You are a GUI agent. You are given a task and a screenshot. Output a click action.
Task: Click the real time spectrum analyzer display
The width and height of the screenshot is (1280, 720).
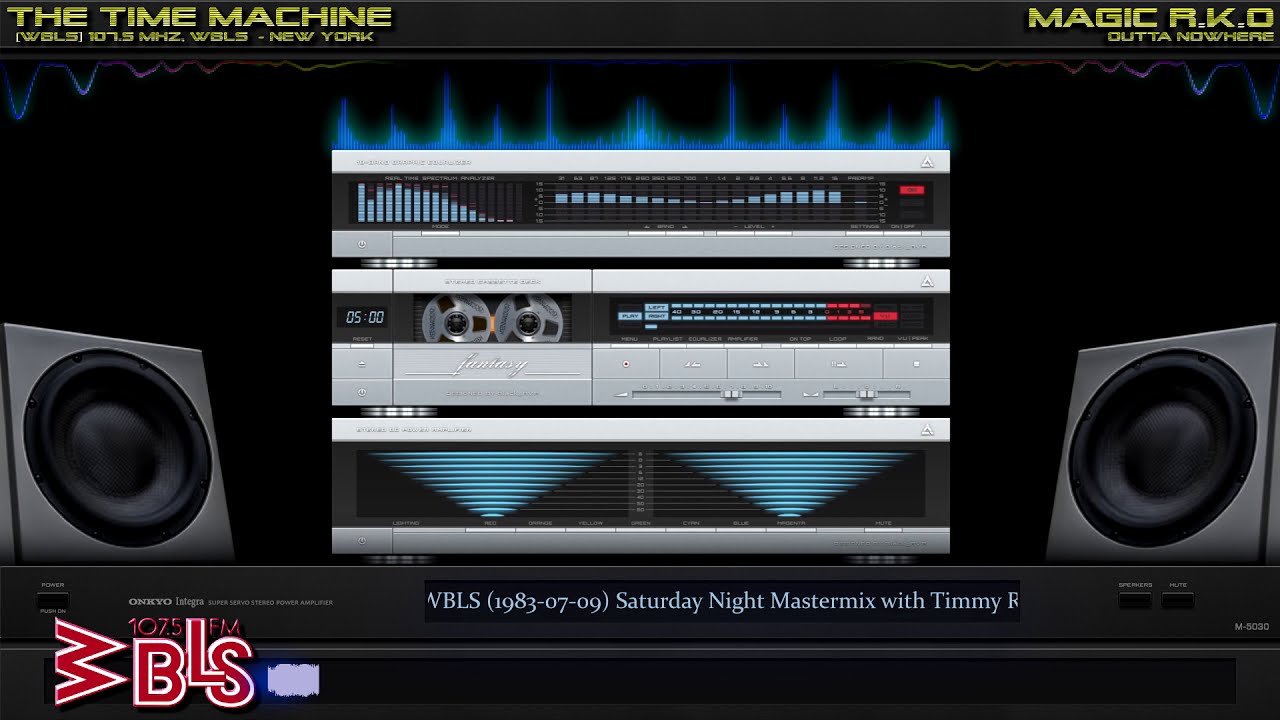click(439, 202)
